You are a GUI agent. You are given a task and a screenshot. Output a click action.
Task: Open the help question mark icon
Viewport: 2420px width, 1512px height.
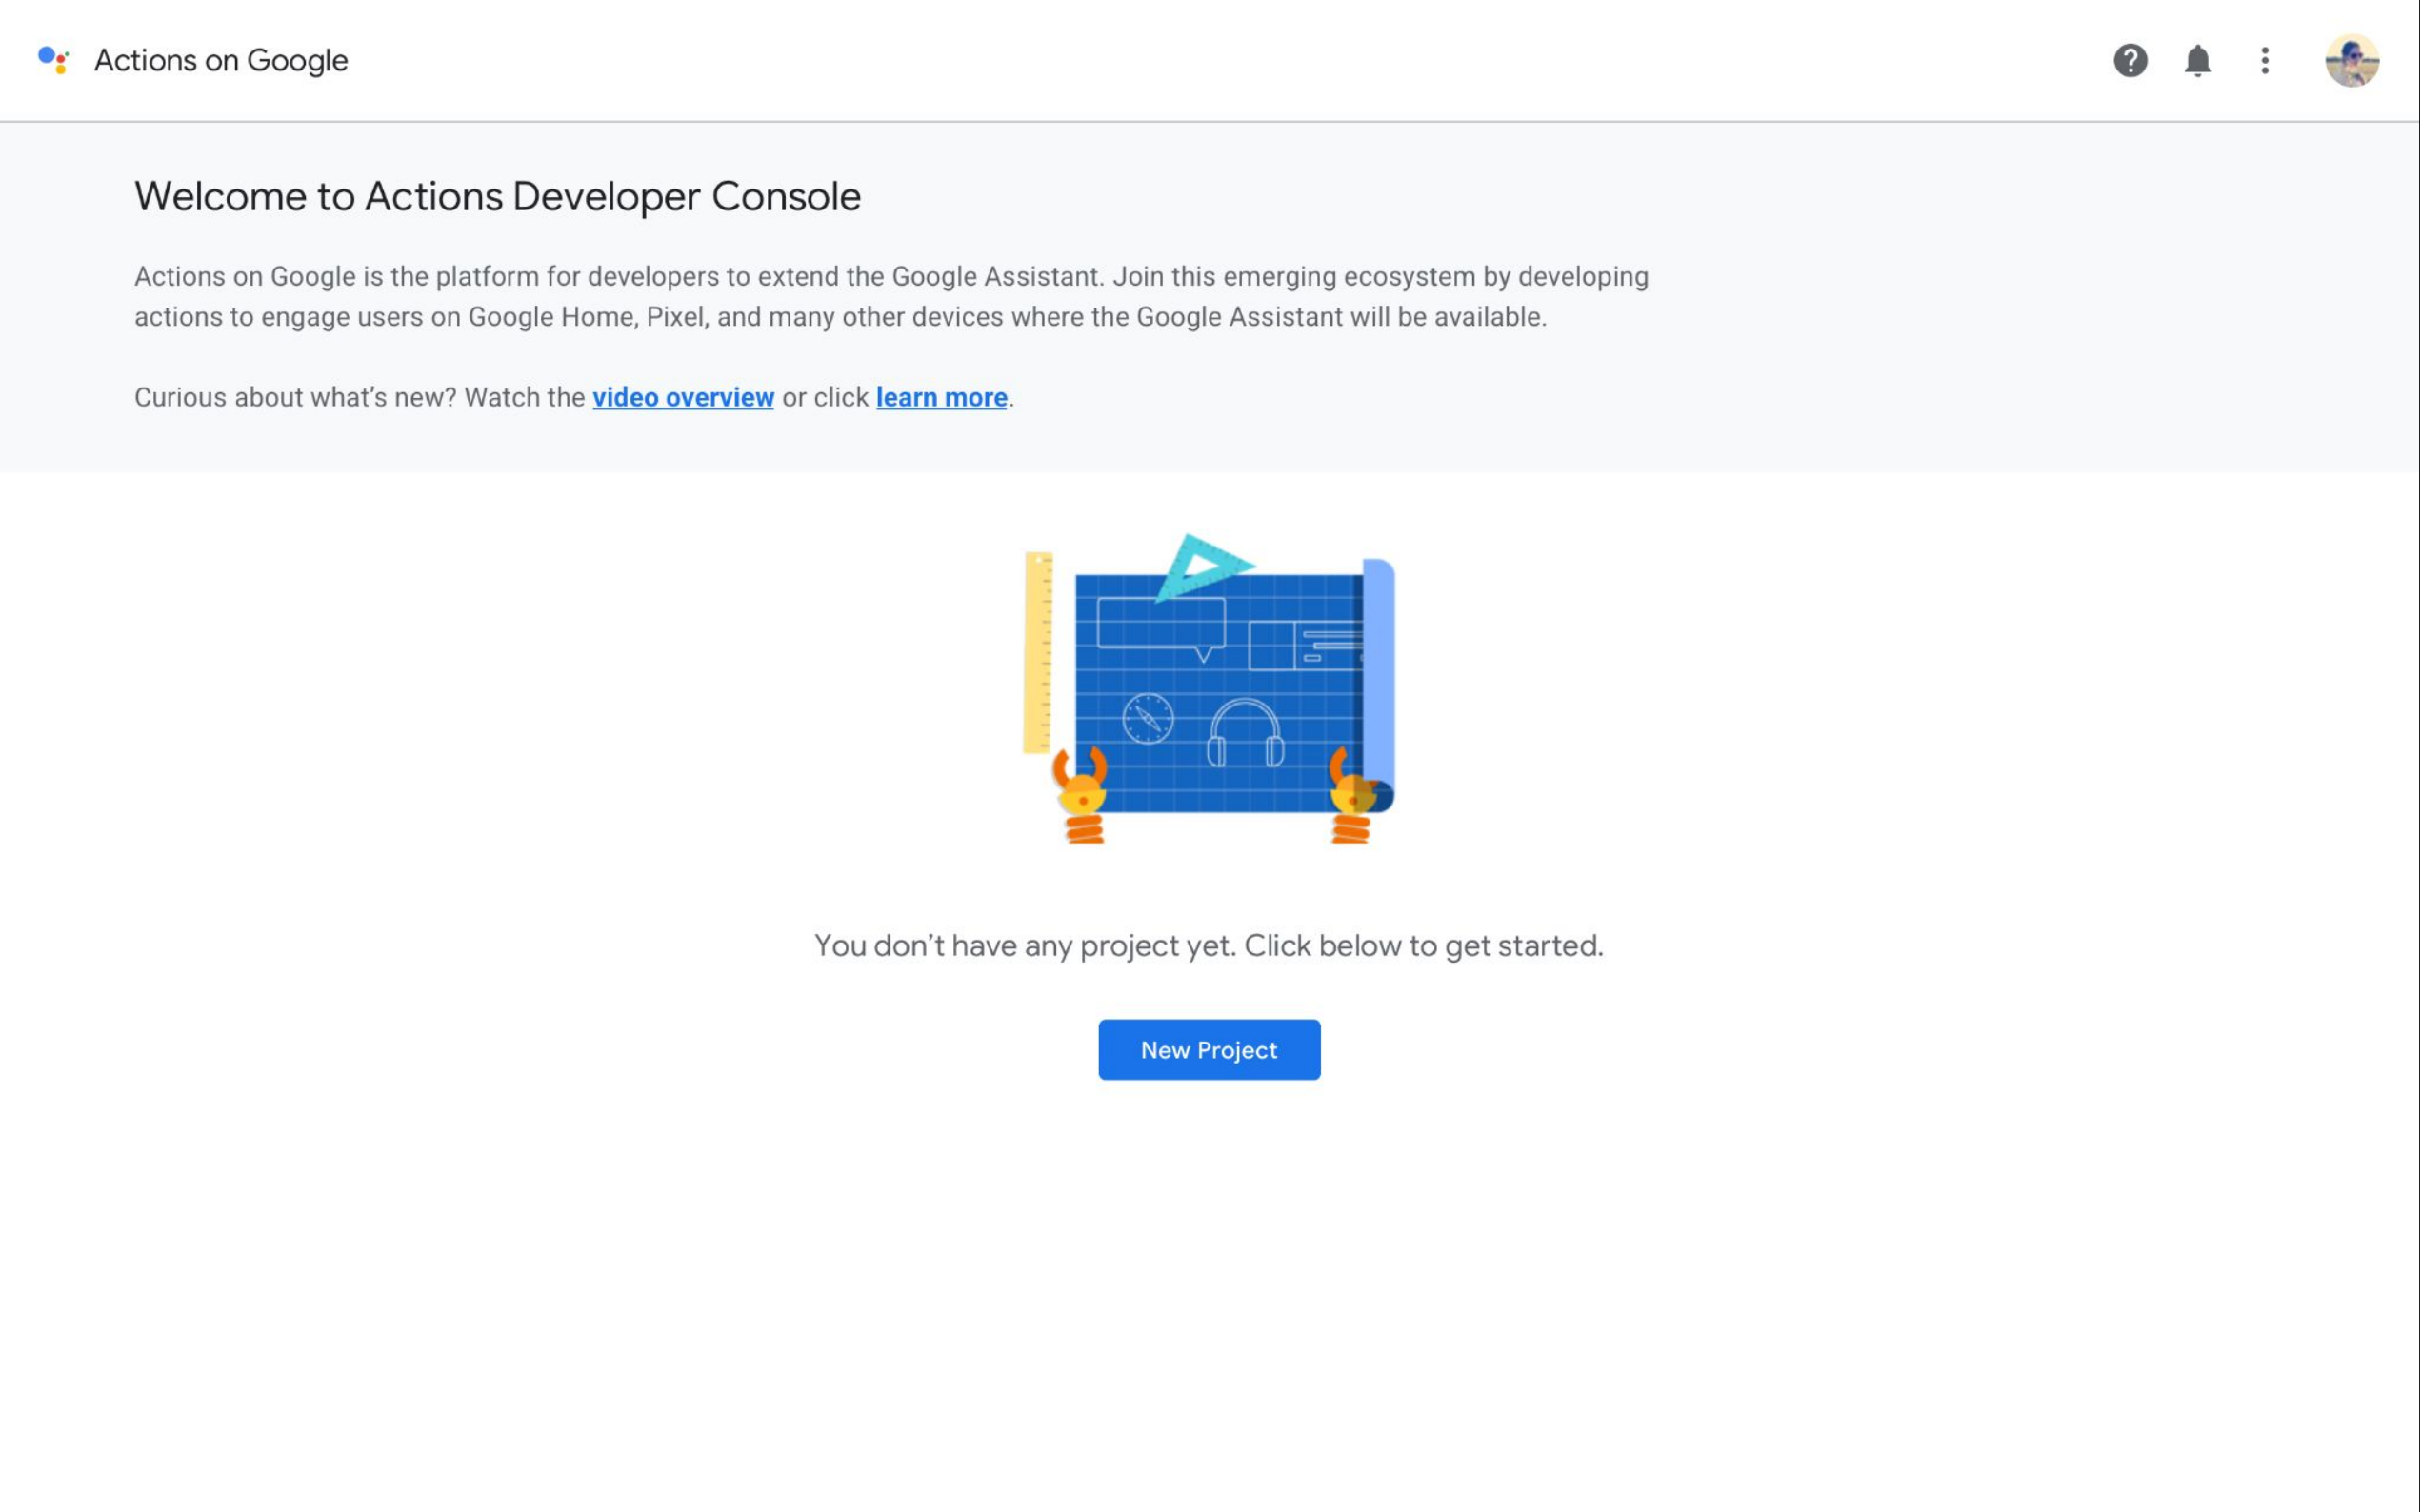(x=2130, y=60)
